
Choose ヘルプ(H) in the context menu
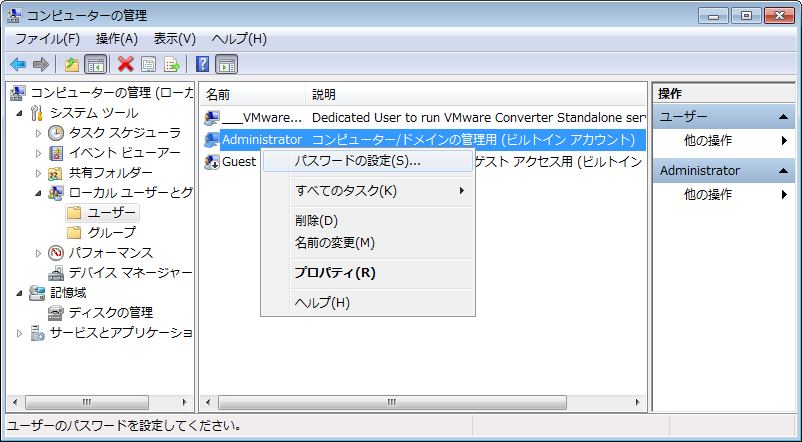point(368,303)
